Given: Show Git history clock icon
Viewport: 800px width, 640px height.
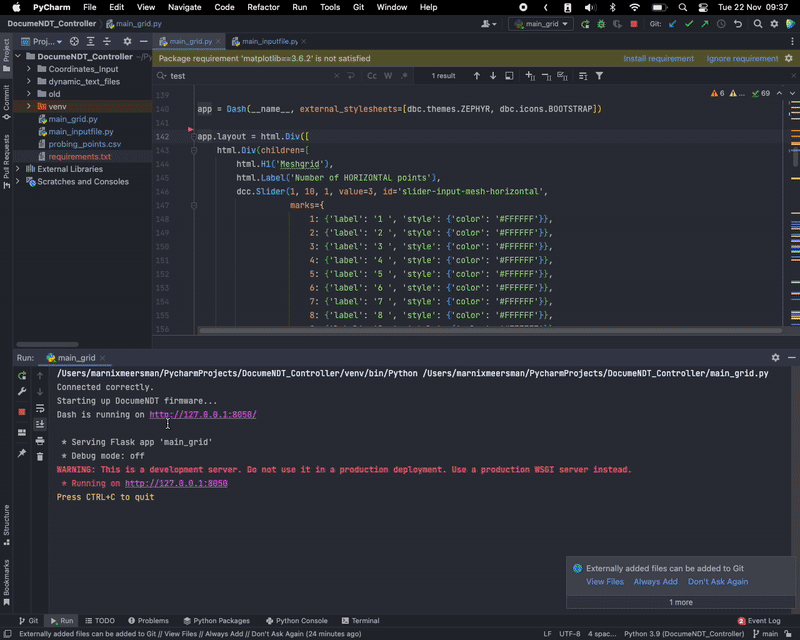Looking at the screenshot, I should (x=721, y=24).
